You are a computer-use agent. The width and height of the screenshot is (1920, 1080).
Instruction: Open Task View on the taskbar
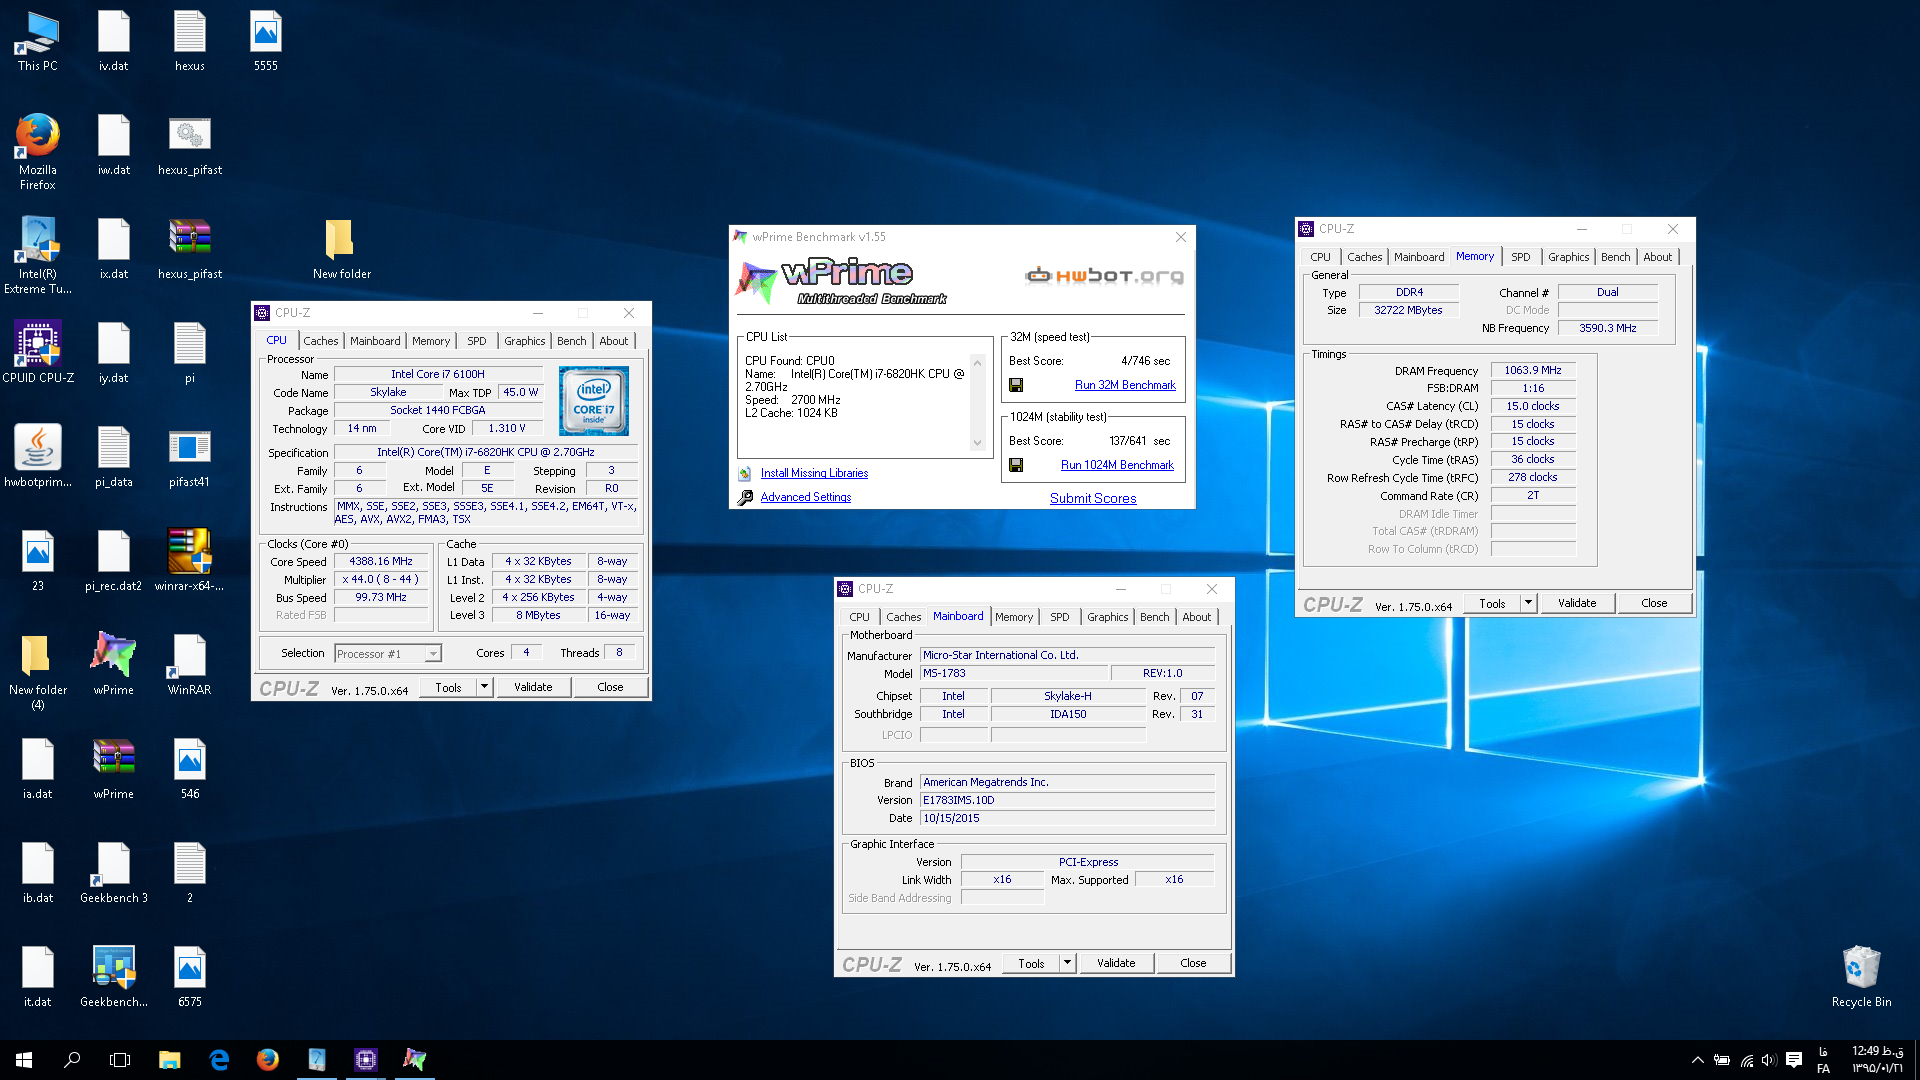tap(120, 1060)
